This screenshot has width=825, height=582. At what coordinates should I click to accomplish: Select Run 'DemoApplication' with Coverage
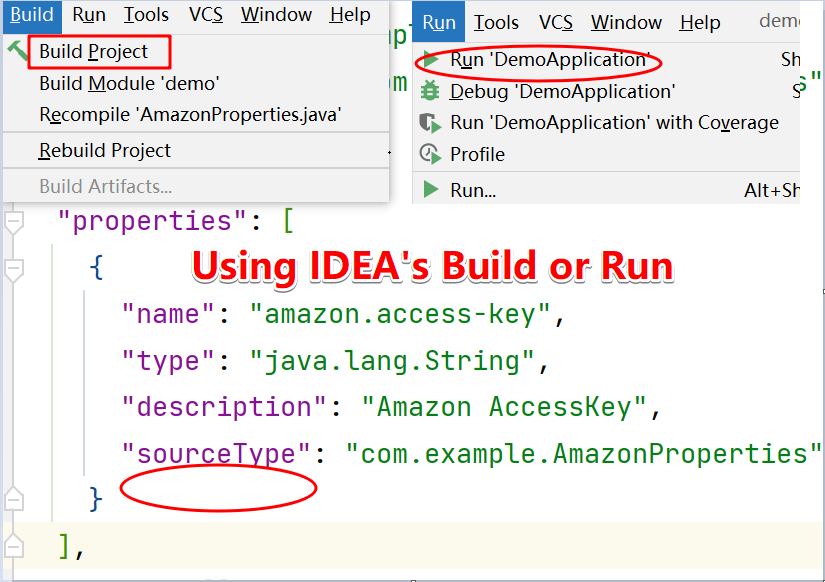[x=615, y=123]
